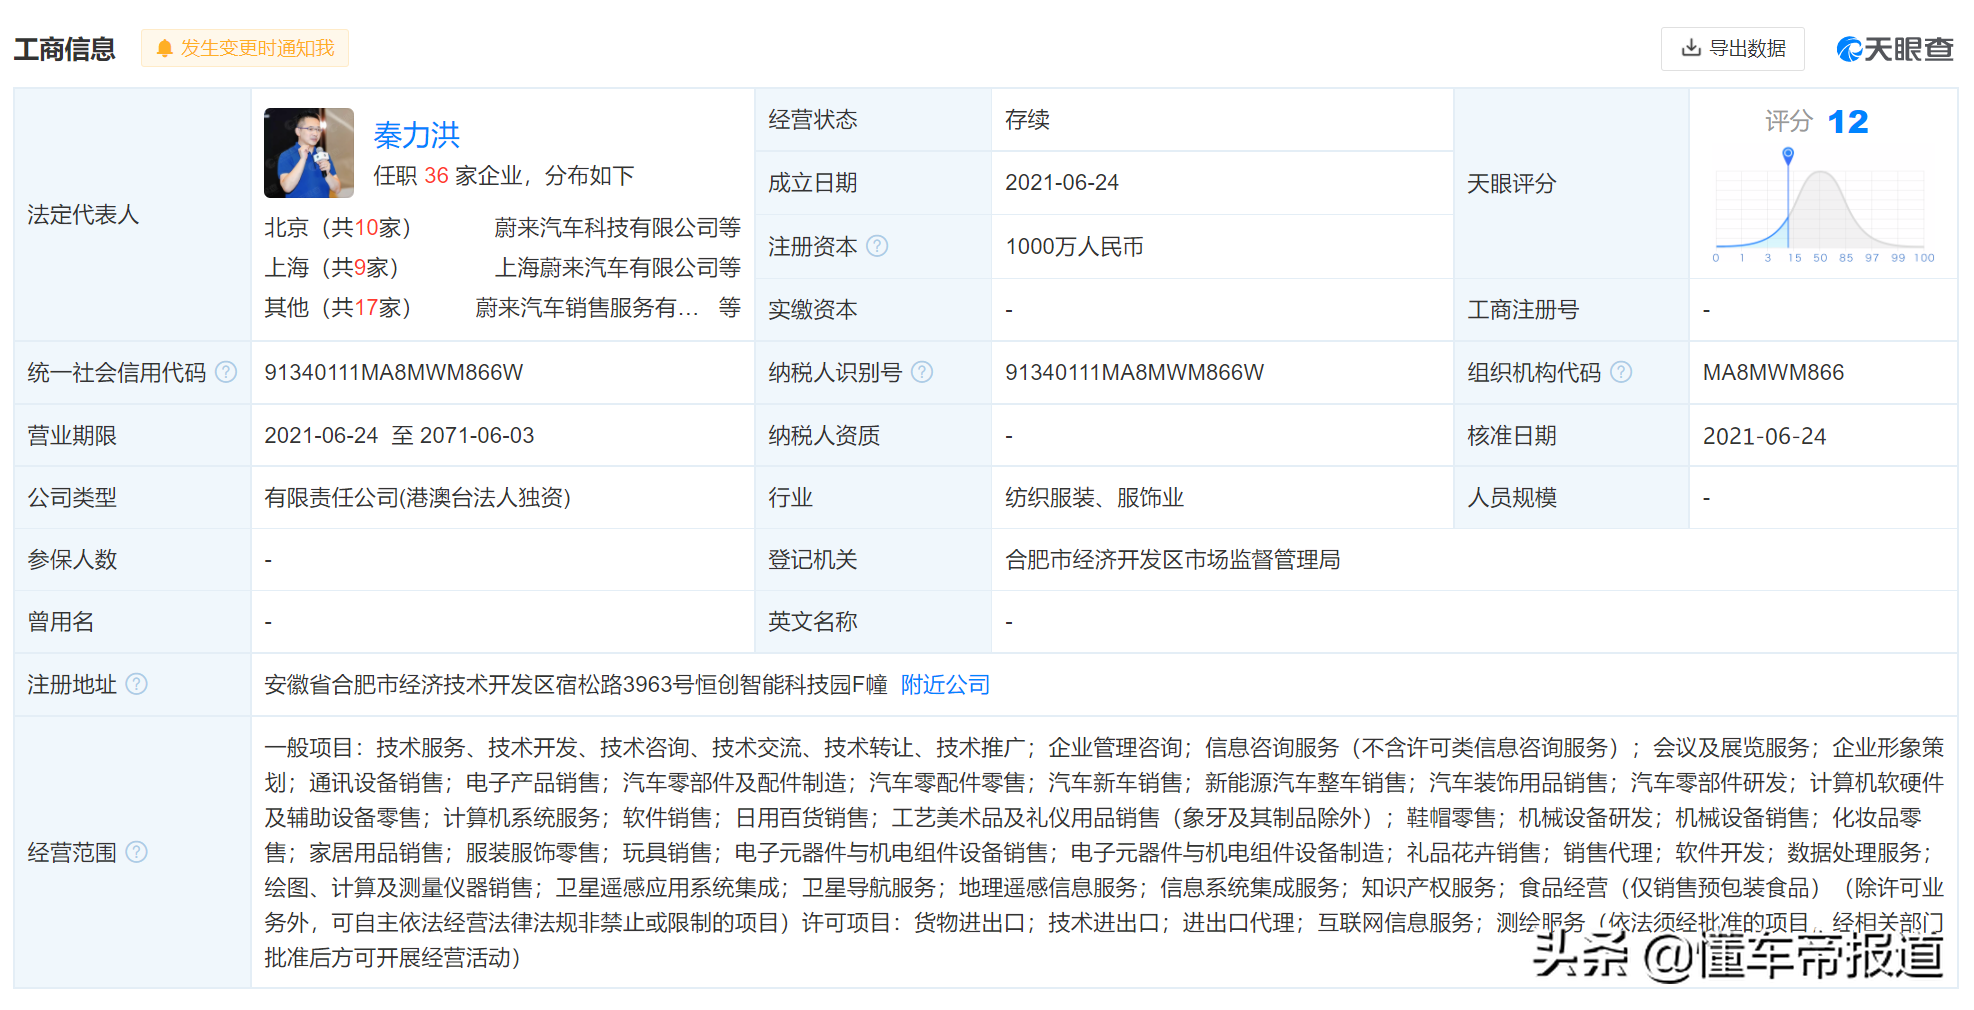Select 有限责任公司(港澳台法人独资) company type
This screenshot has width=1974, height=1010.
point(417,498)
